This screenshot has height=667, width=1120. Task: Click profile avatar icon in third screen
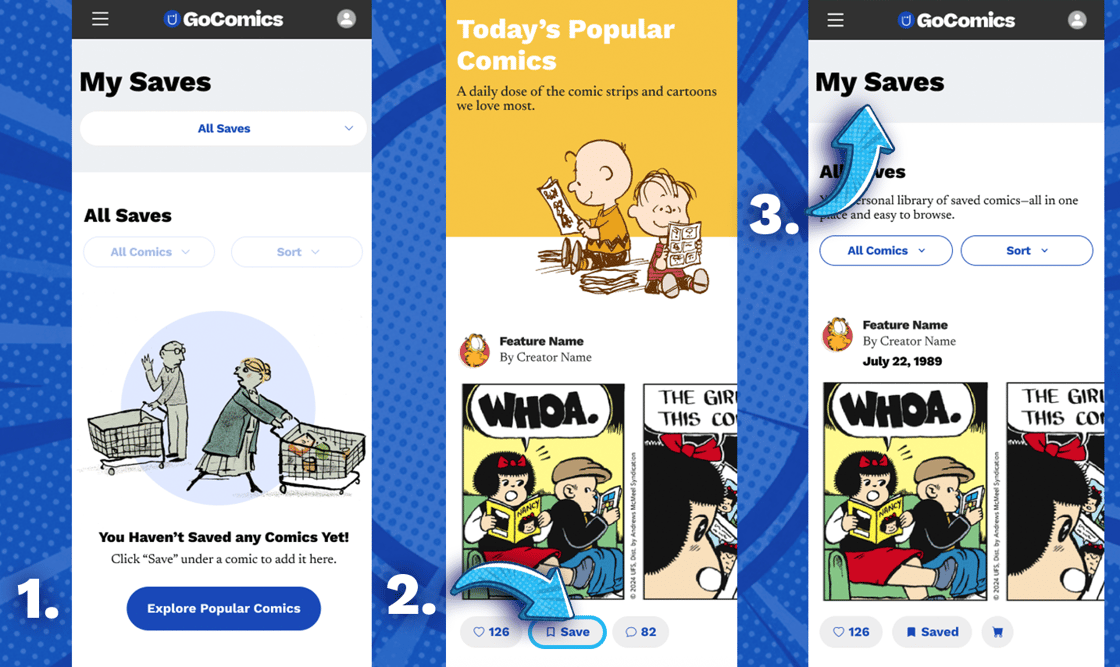(1077, 20)
